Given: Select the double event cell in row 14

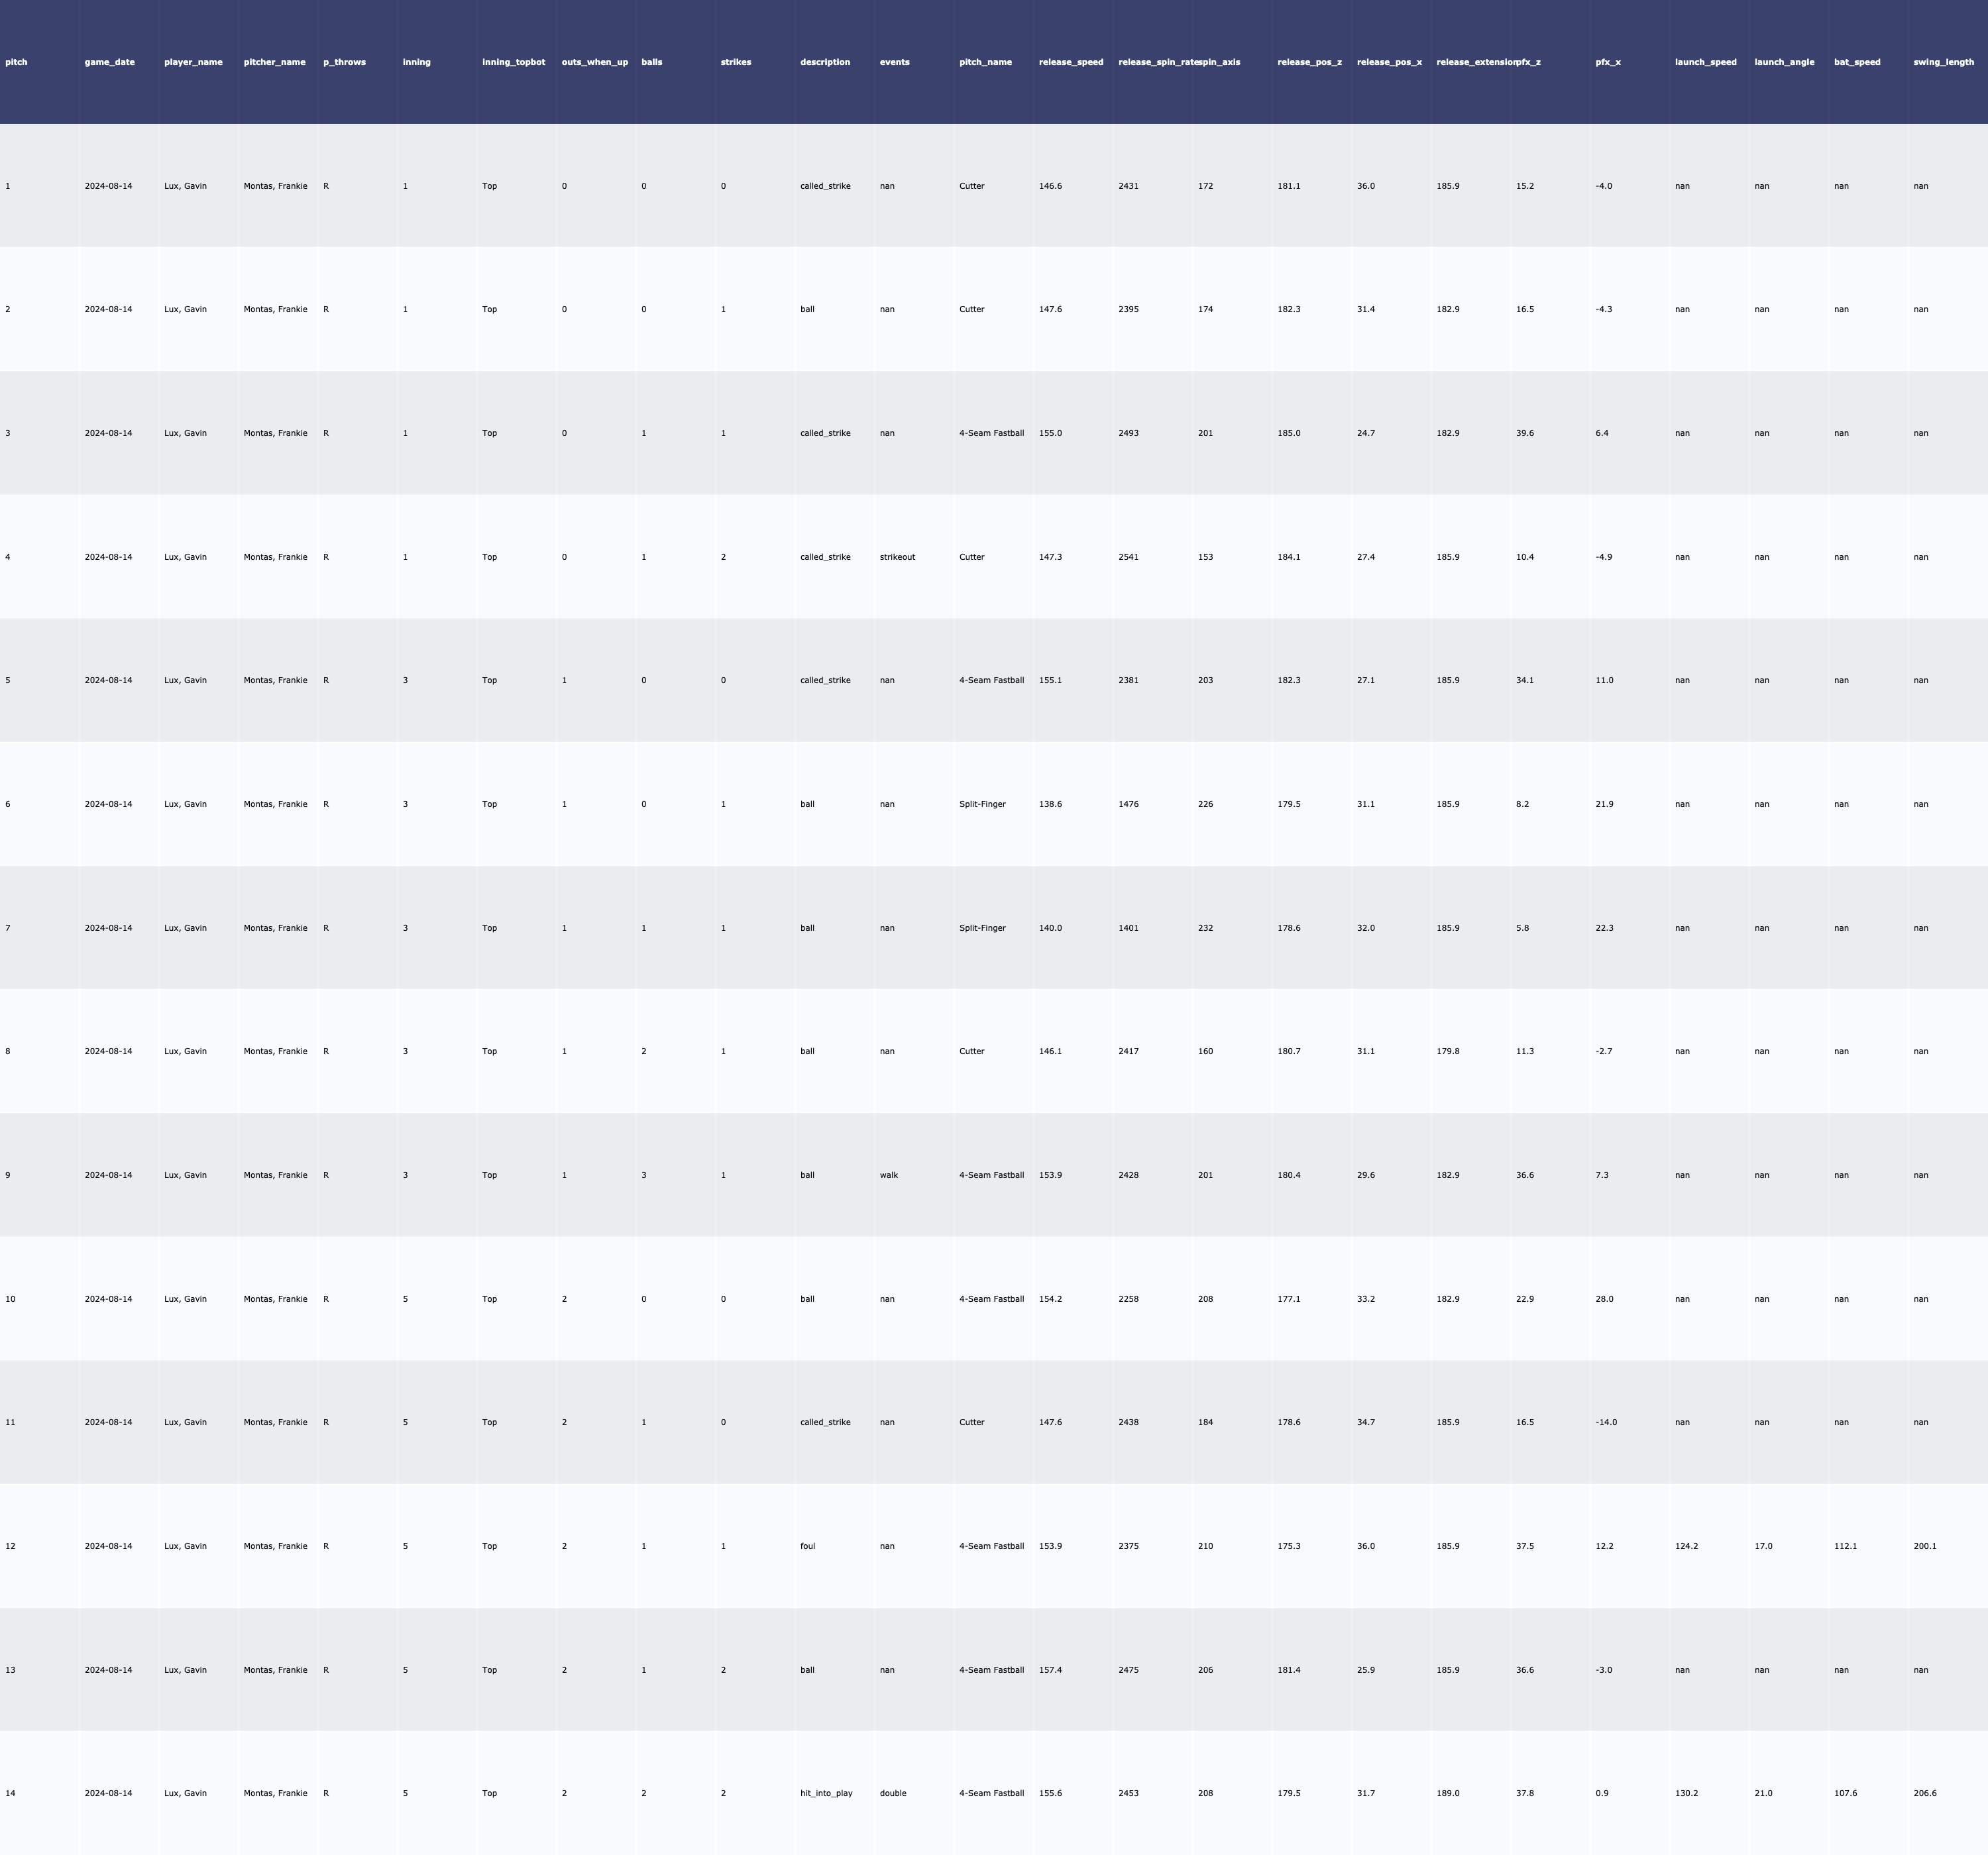Looking at the screenshot, I should coord(893,1793).
